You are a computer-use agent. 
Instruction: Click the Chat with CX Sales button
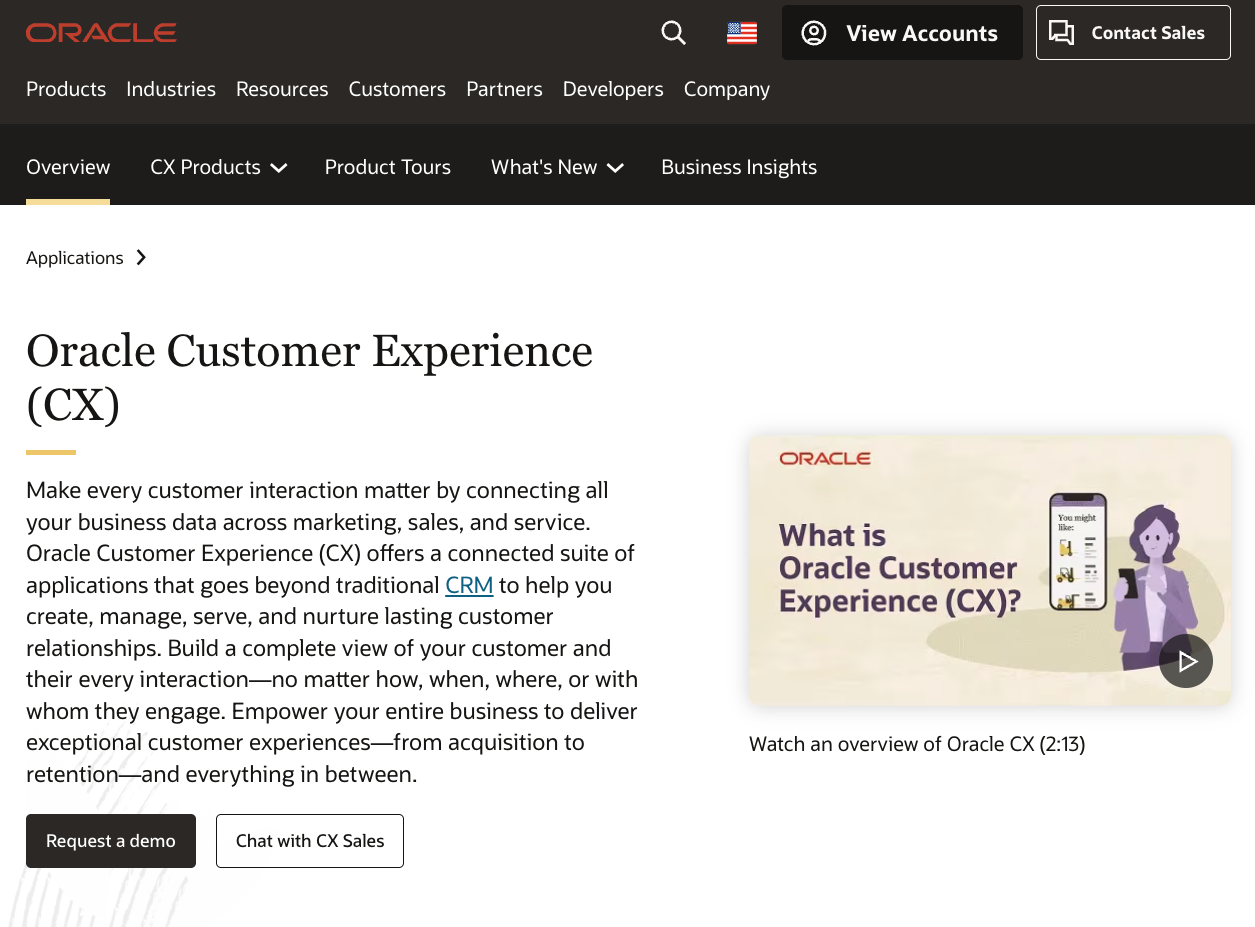click(310, 841)
